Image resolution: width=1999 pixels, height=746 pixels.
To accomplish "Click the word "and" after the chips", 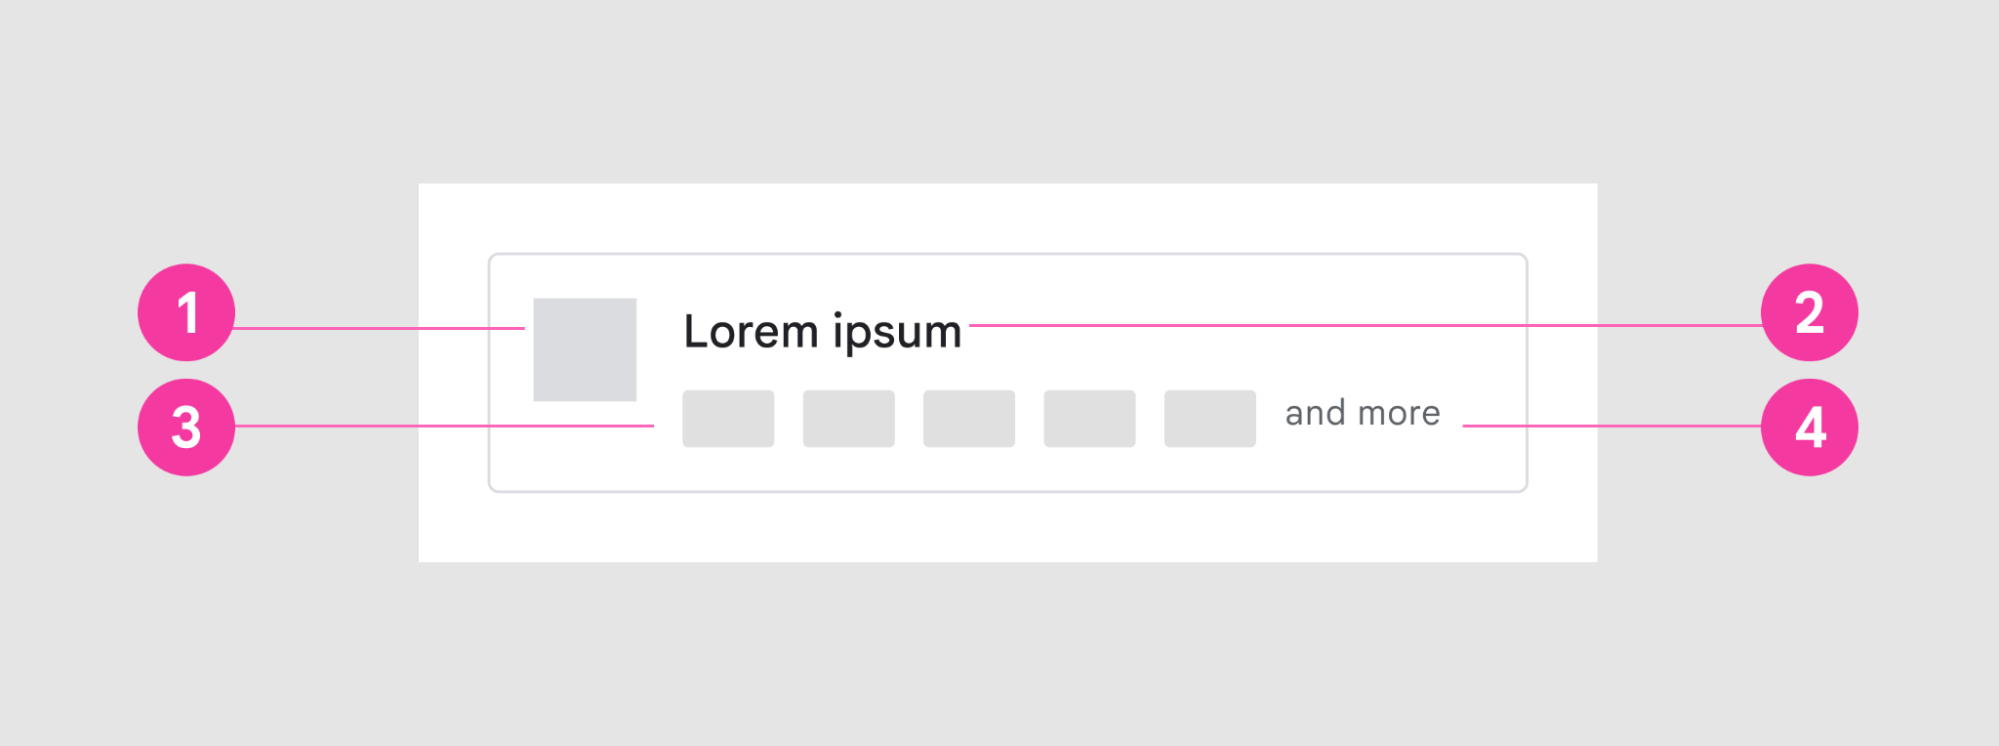I will point(1315,413).
